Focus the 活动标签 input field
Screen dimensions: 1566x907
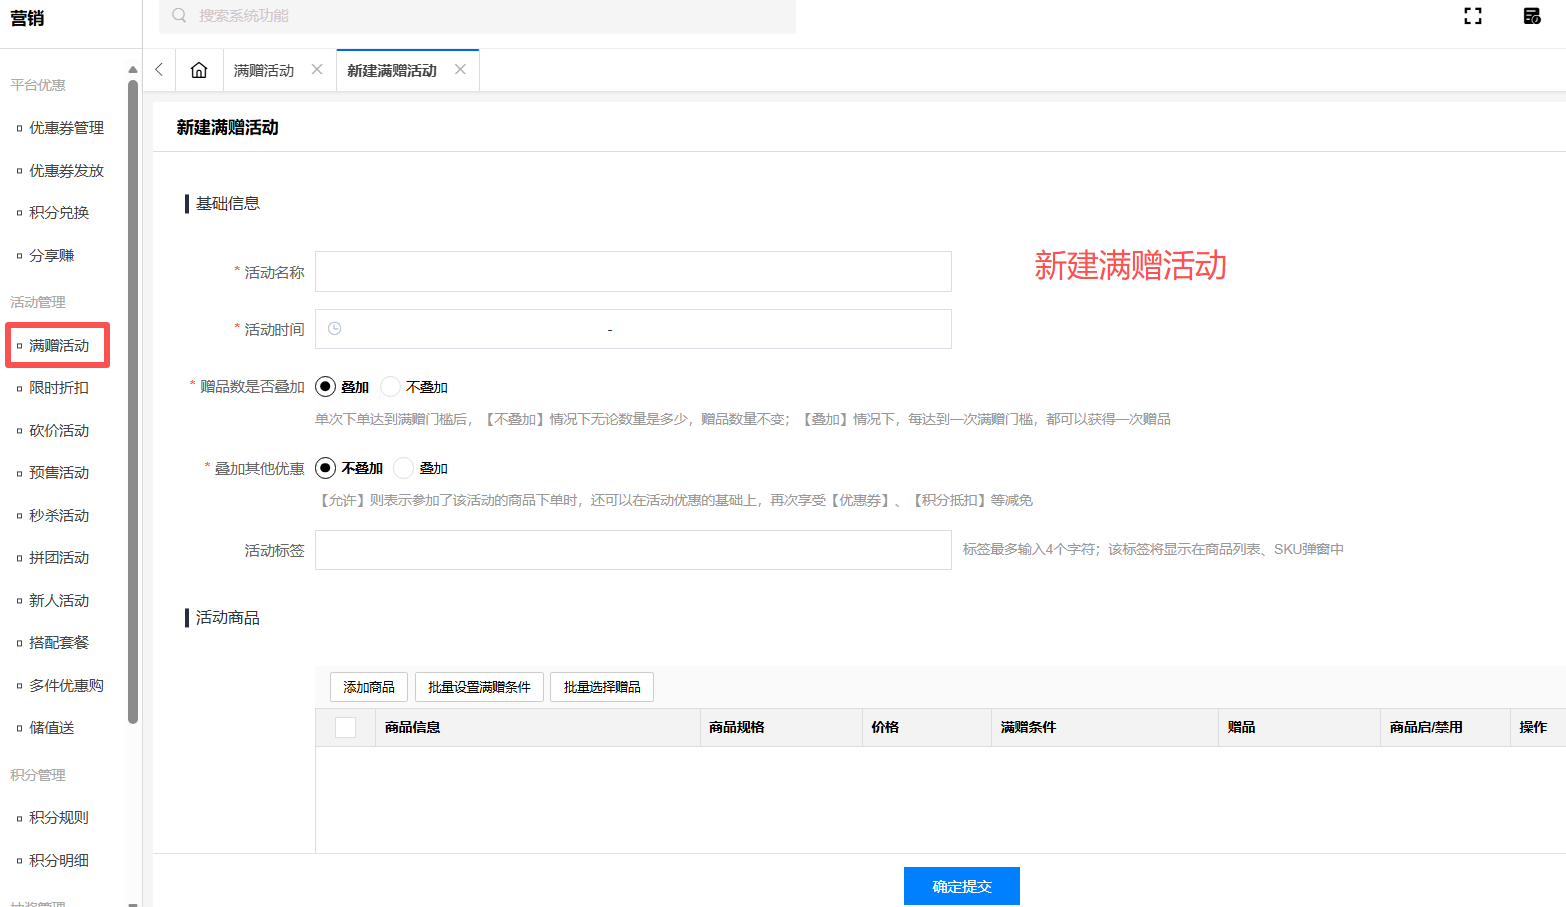click(633, 550)
